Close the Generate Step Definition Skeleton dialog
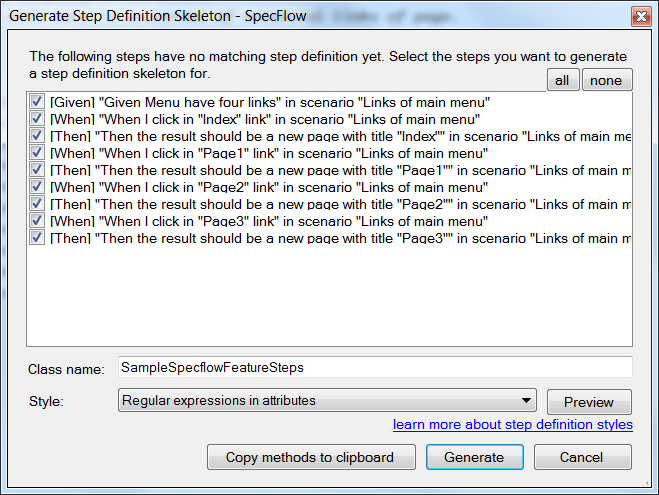The width and height of the screenshot is (659, 495). pyautogui.click(x=638, y=16)
